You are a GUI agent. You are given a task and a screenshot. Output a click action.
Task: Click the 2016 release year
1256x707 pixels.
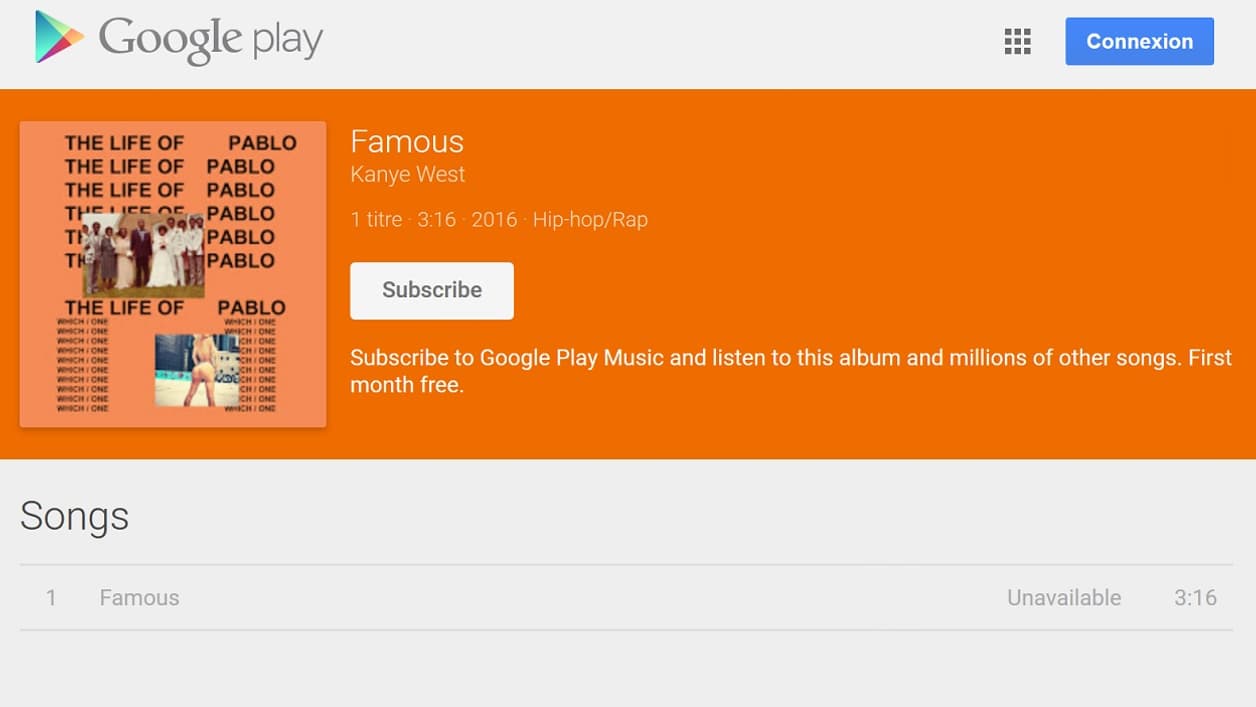coord(494,219)
